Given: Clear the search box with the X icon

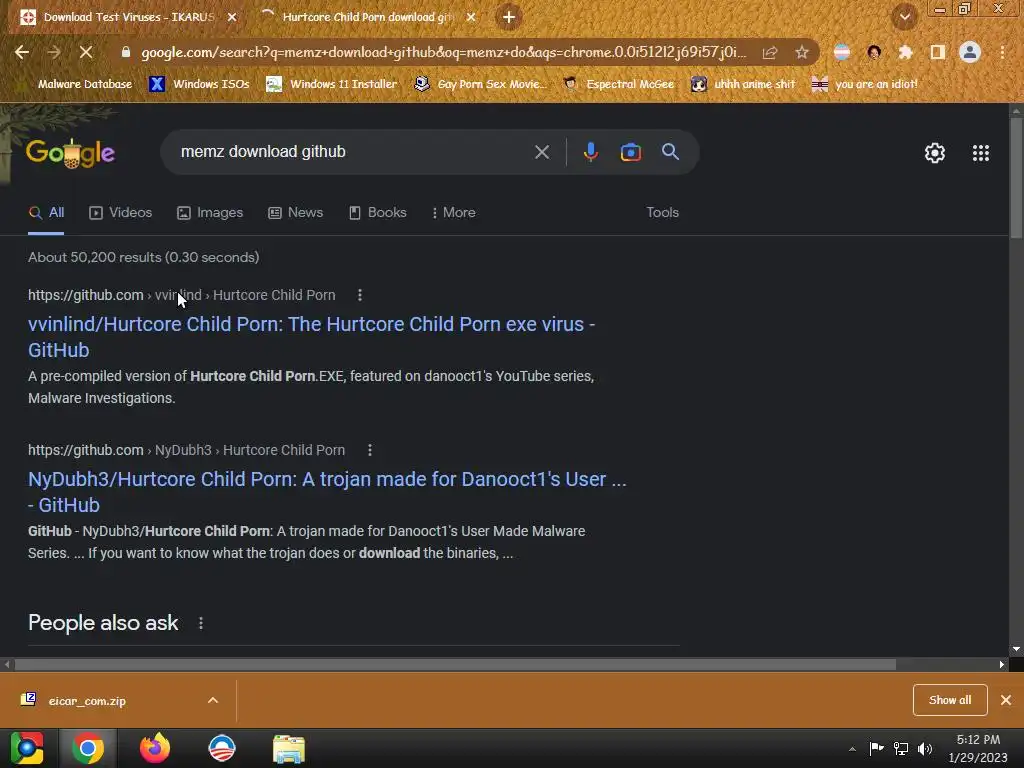Looking at the screenshot, I should tap(541, 152).
